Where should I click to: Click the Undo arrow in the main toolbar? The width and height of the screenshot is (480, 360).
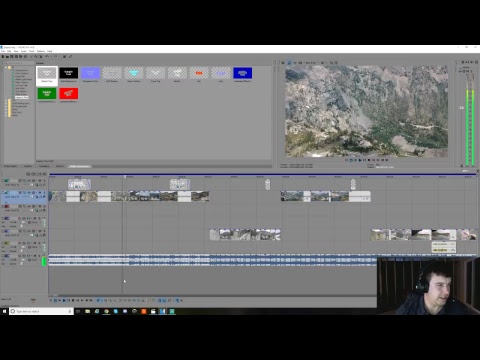click(47, 57)
